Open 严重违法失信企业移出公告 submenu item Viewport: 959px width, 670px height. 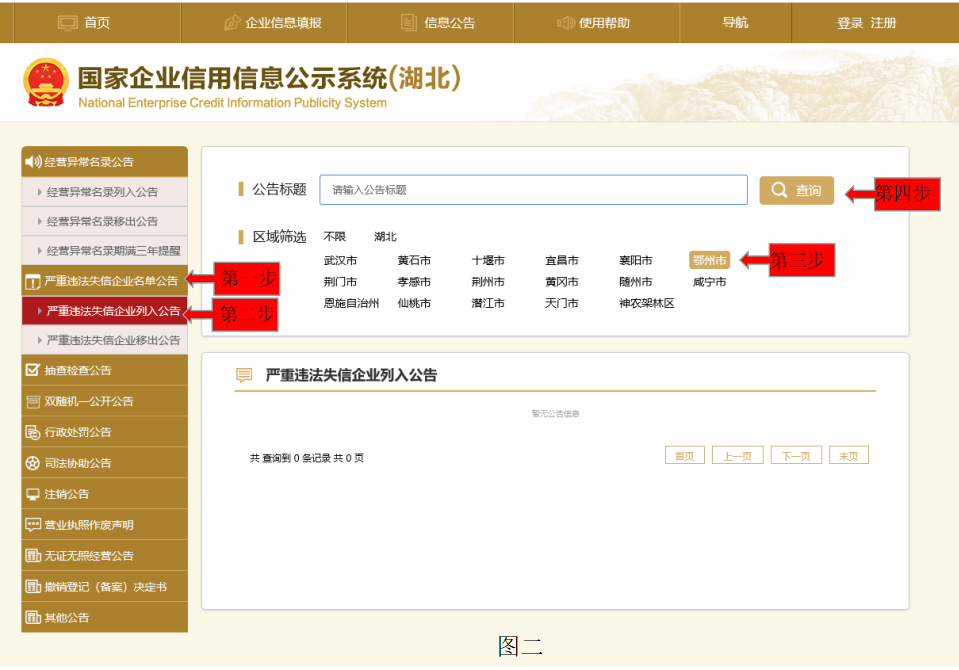(113, 340)
